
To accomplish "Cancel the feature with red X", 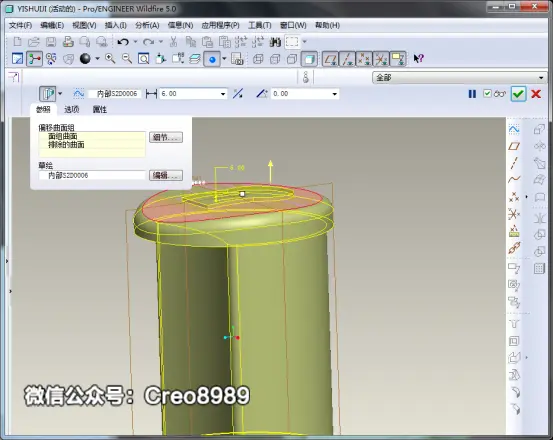I will pos(536,94).
